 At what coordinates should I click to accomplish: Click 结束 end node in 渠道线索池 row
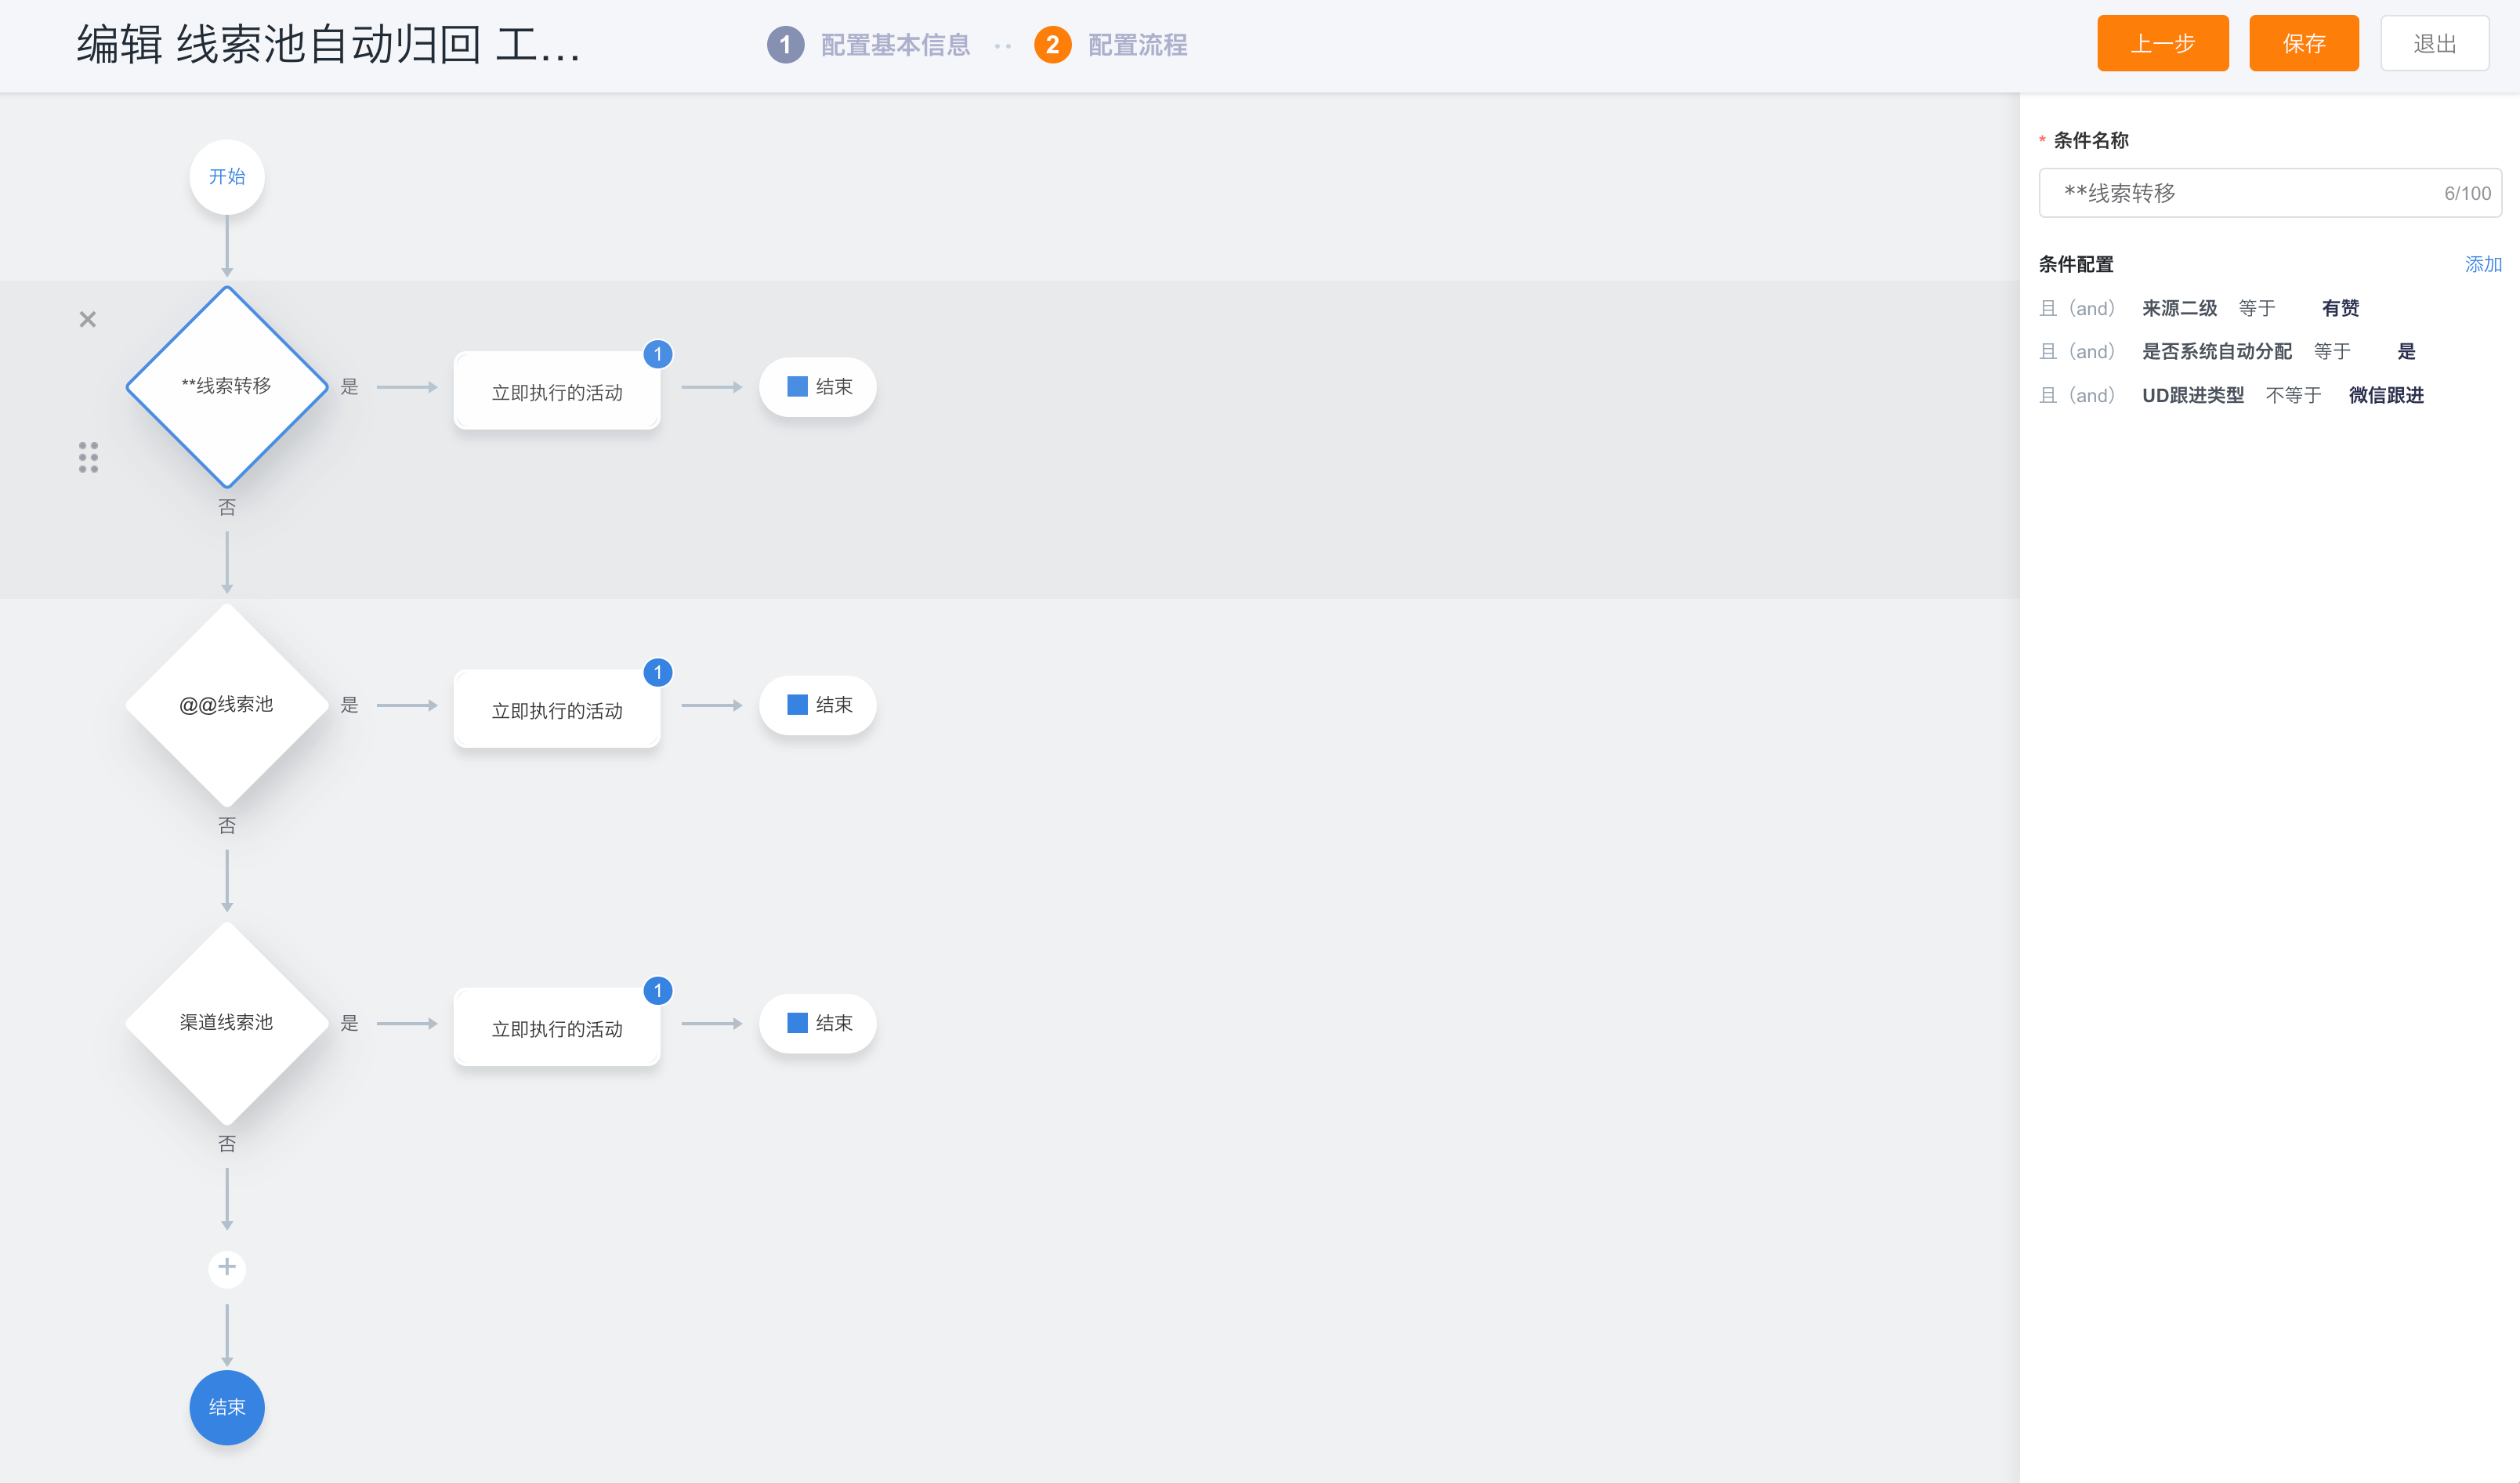[818, 1022]
